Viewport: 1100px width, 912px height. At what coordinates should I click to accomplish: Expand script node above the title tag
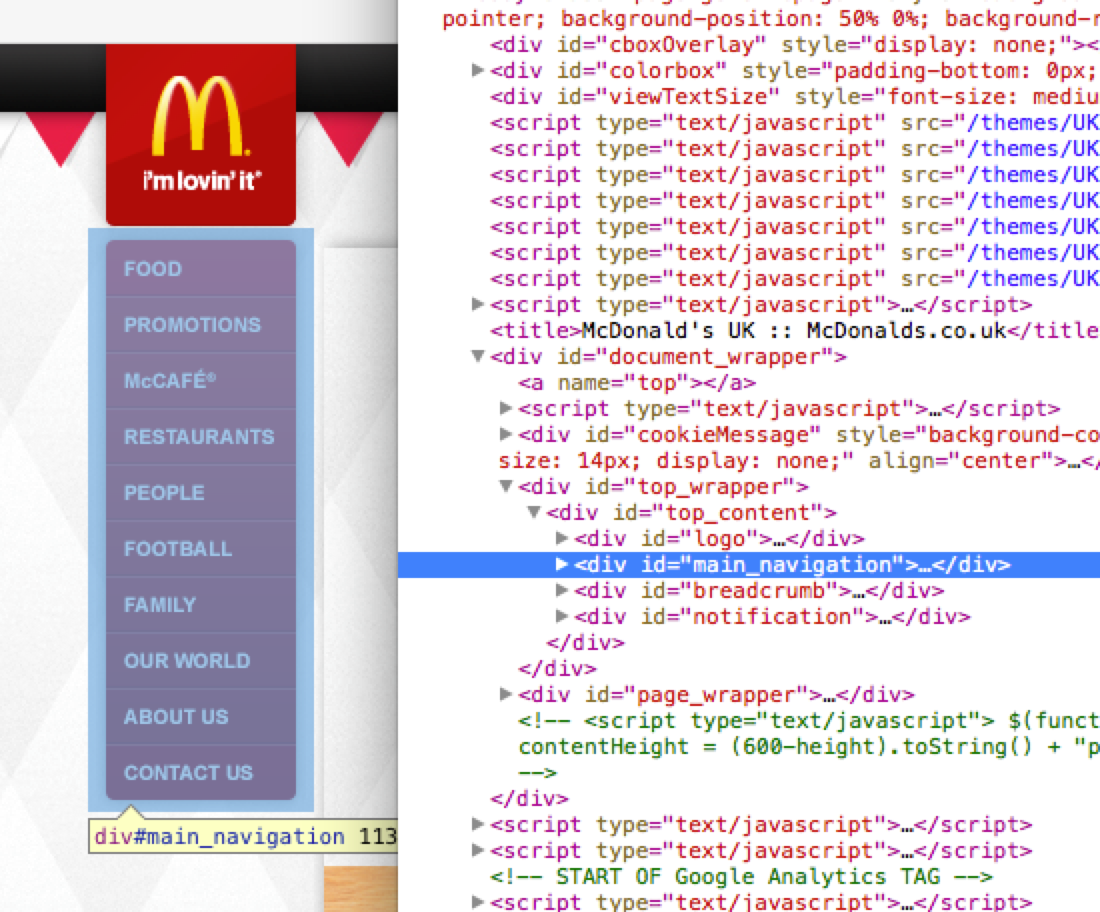478,304
